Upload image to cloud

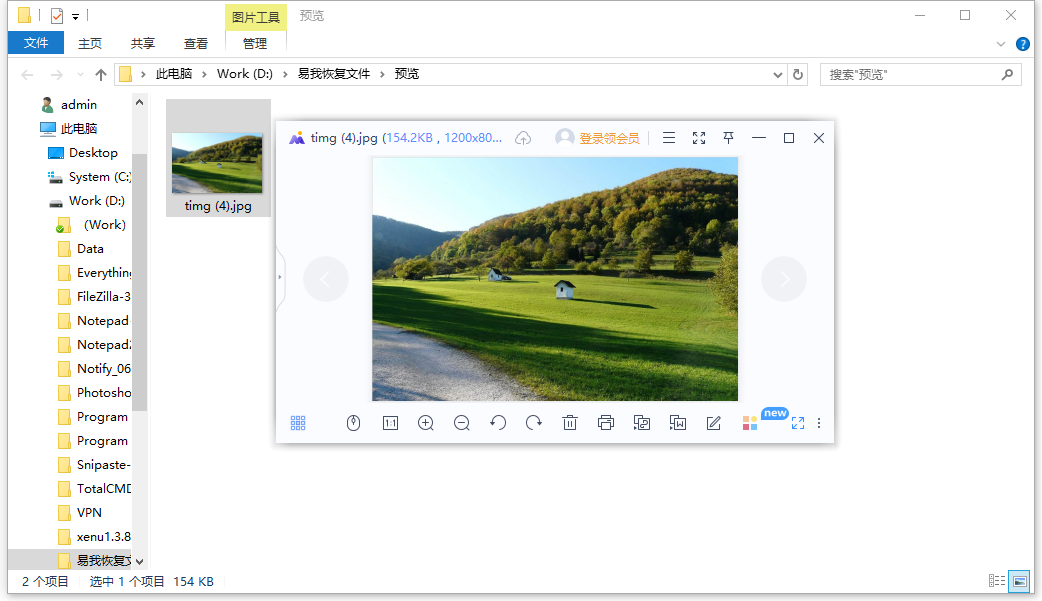(x=523, y=138)
